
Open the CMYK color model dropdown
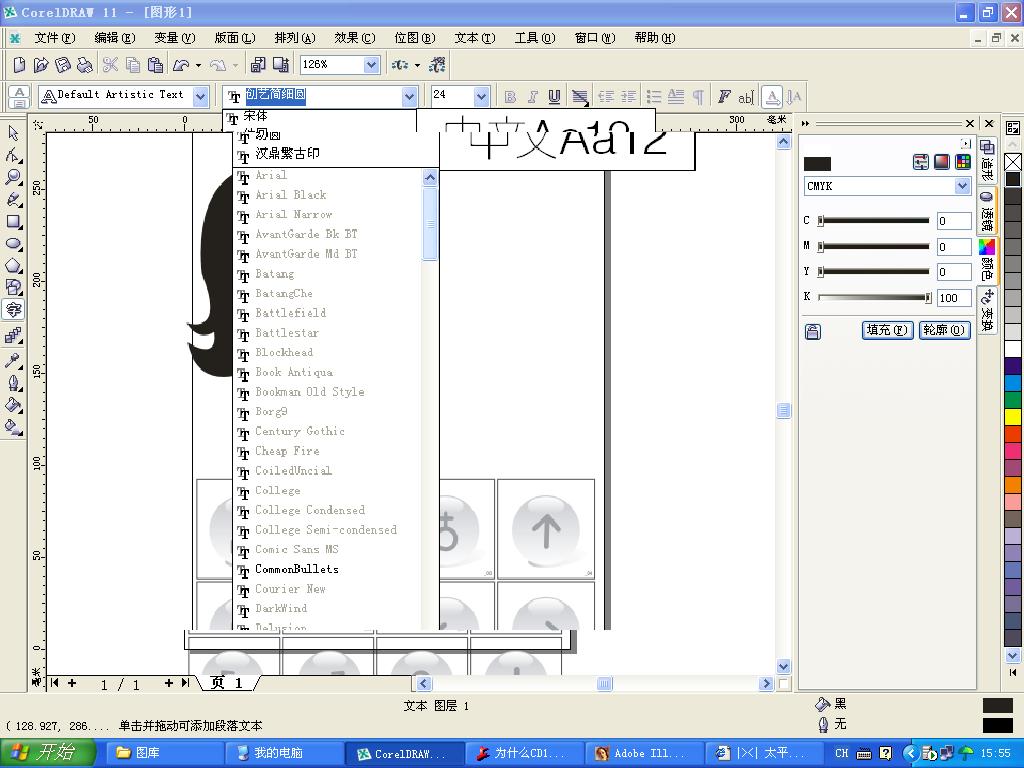pyautogui.click(x=962, y=186)
